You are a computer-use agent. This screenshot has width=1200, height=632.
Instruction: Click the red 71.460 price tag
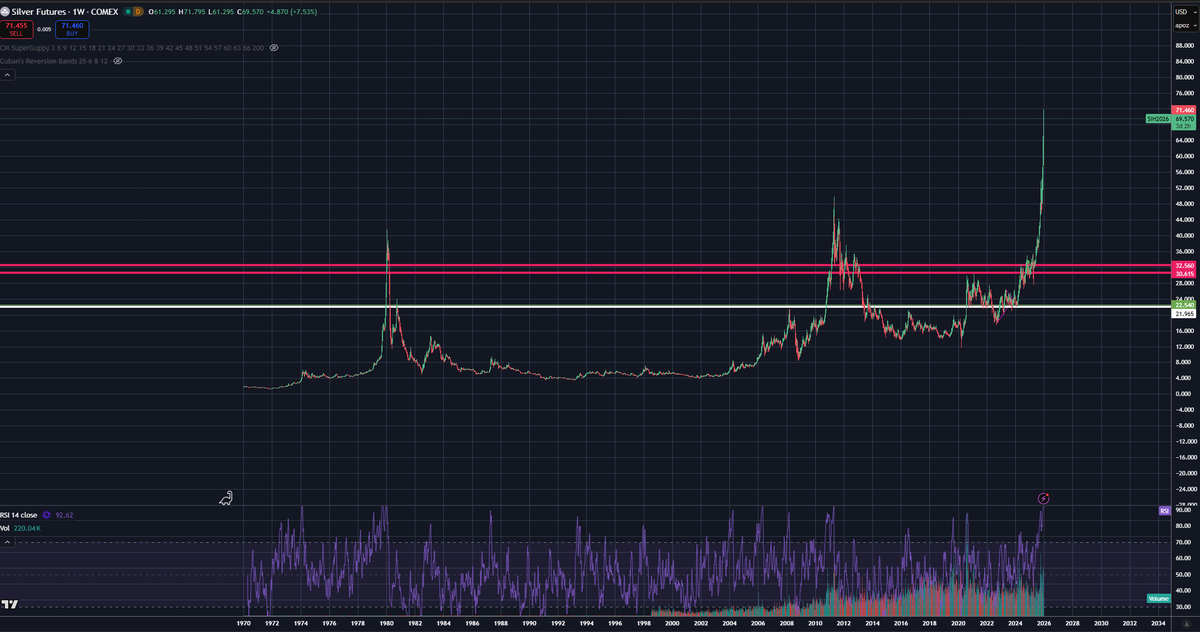(x=1184, y=109)
